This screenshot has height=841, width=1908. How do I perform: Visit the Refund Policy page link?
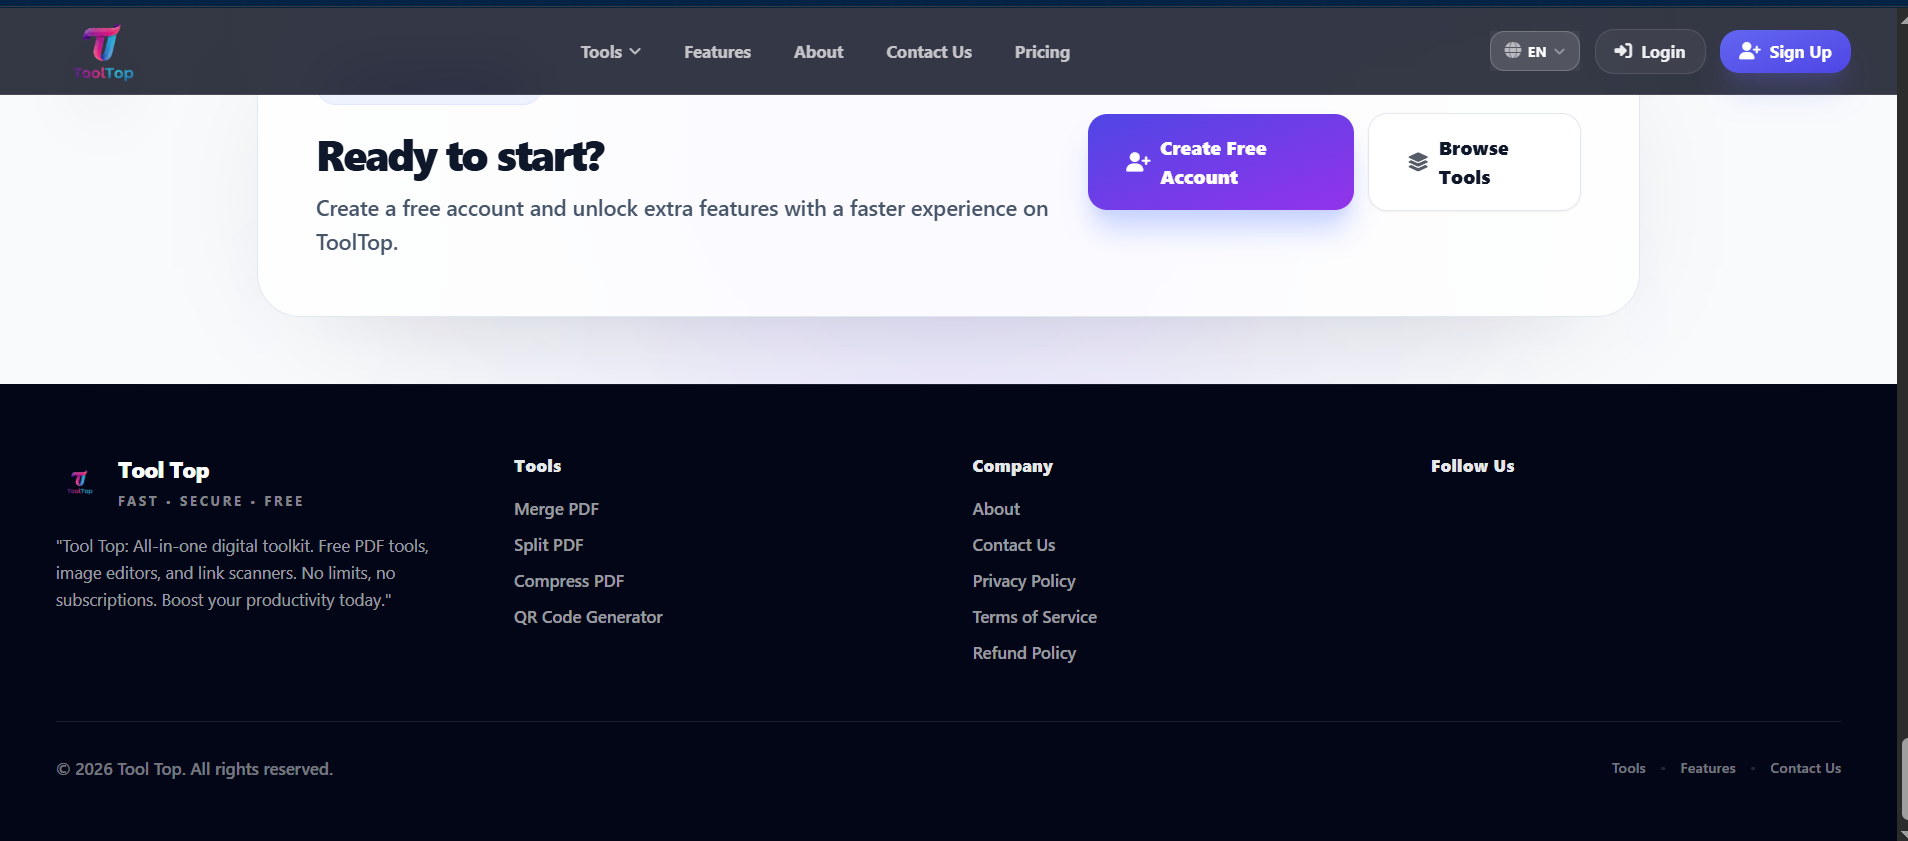click(x=1024, y=653)
